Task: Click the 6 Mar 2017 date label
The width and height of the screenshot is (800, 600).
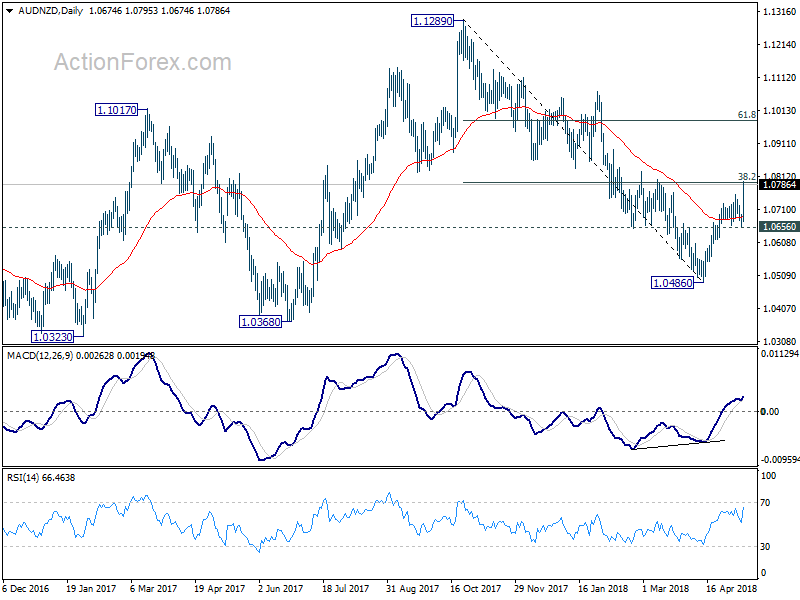Action: pos(154,589)
